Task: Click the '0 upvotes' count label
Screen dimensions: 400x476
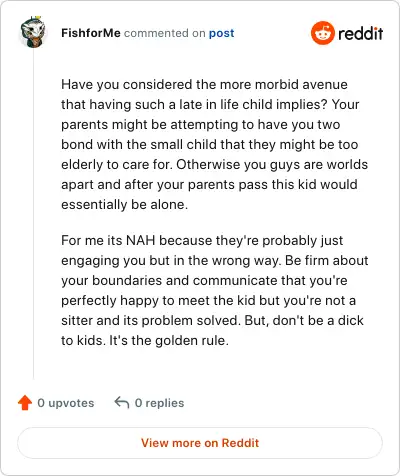Action: point(66,403)
